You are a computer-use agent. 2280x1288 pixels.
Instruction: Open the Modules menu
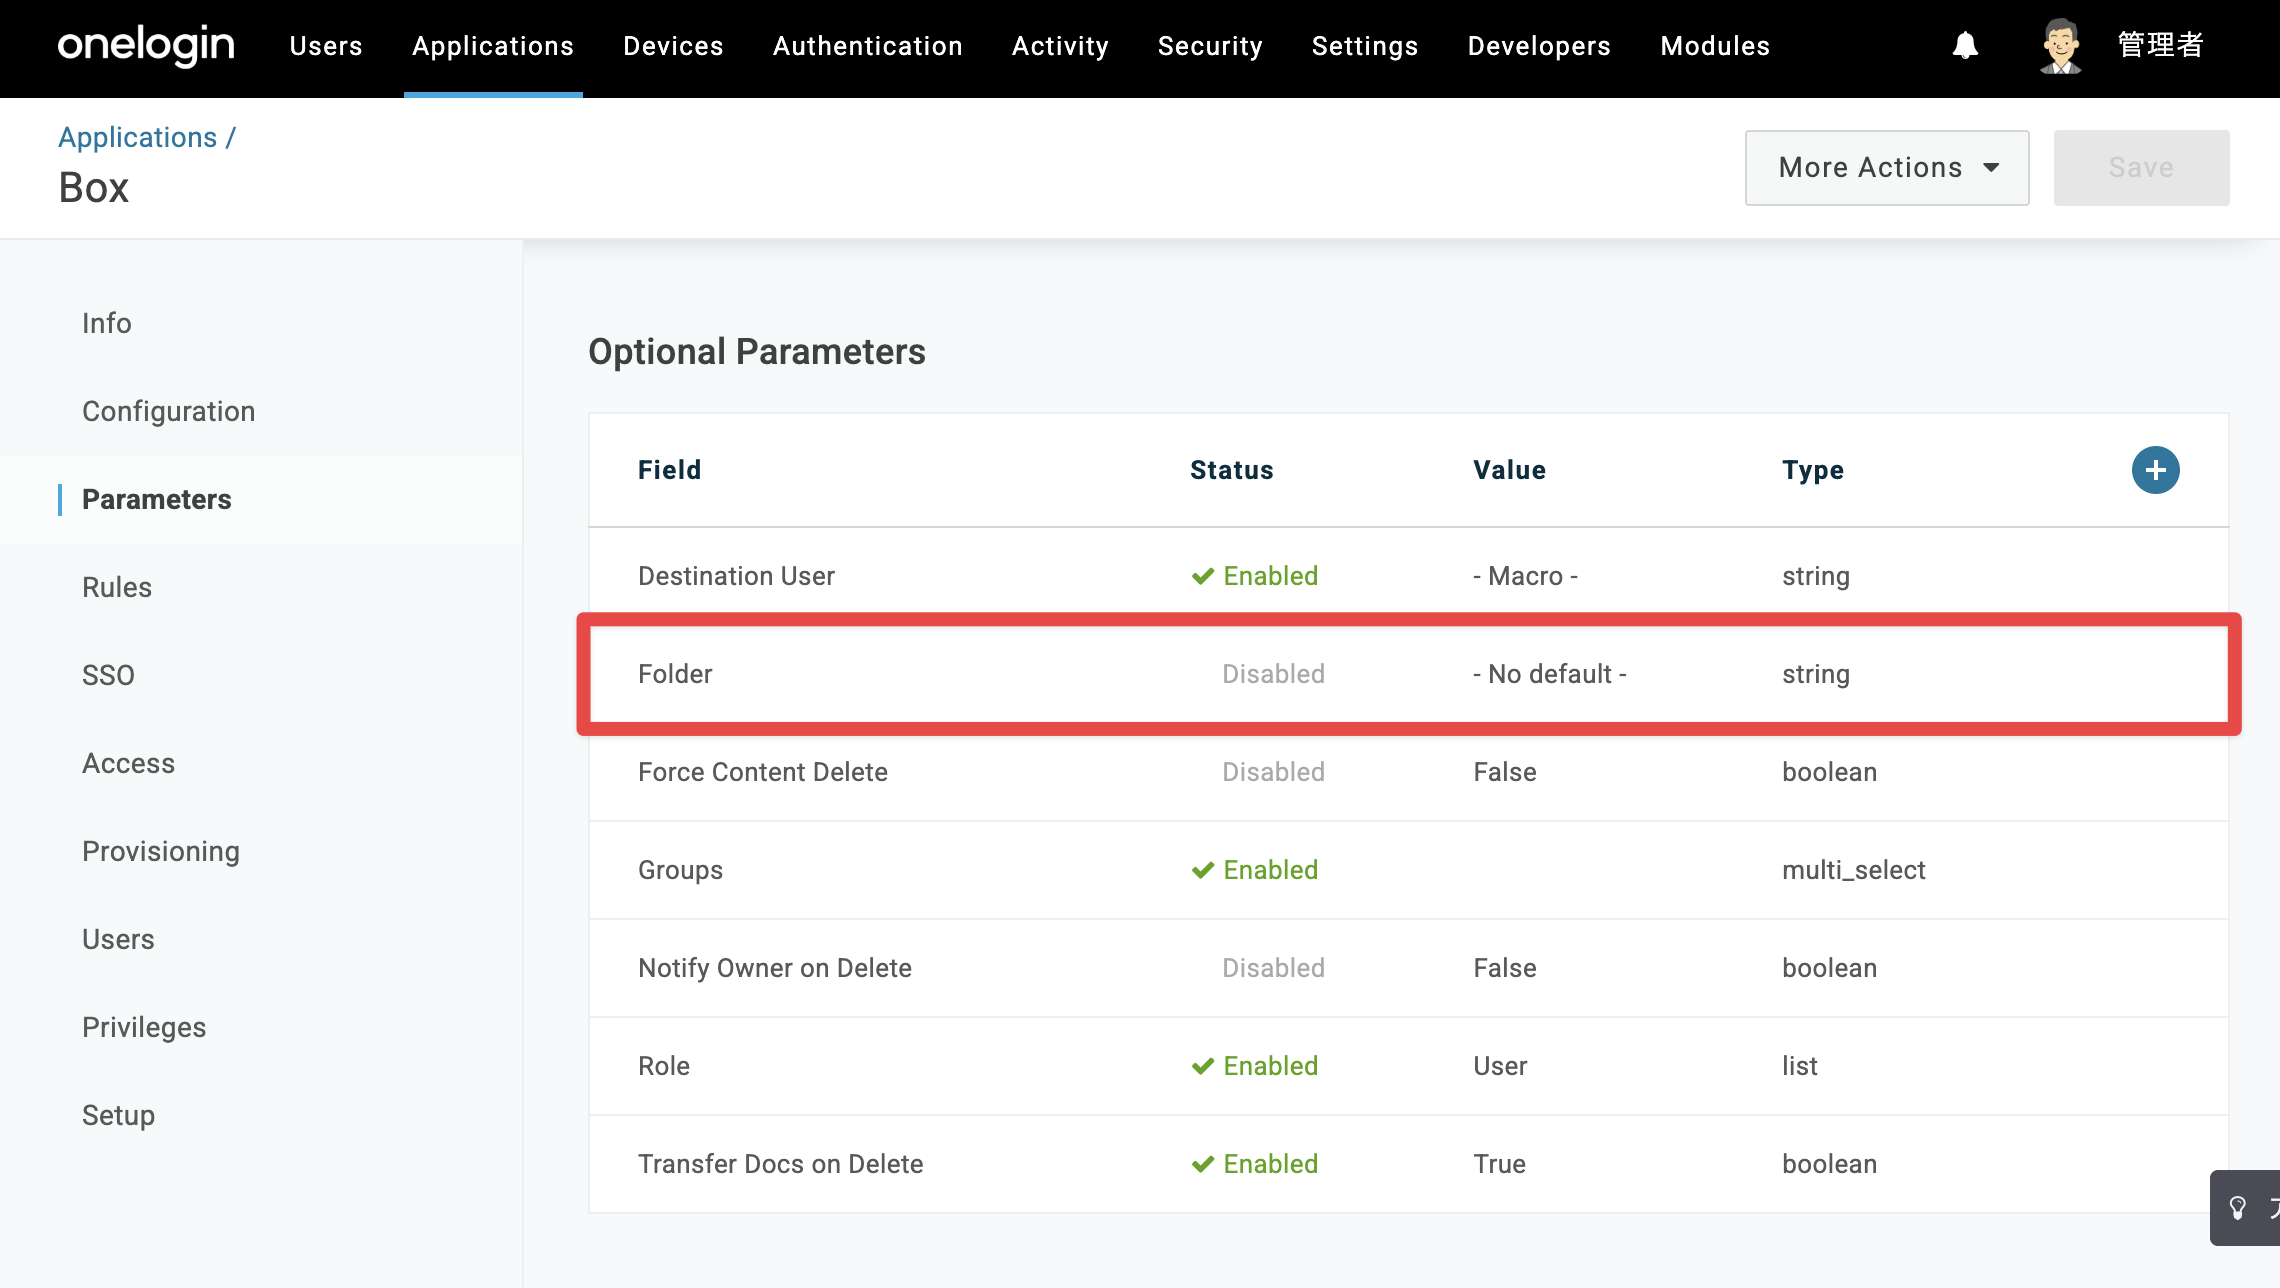coord(1715,46)
